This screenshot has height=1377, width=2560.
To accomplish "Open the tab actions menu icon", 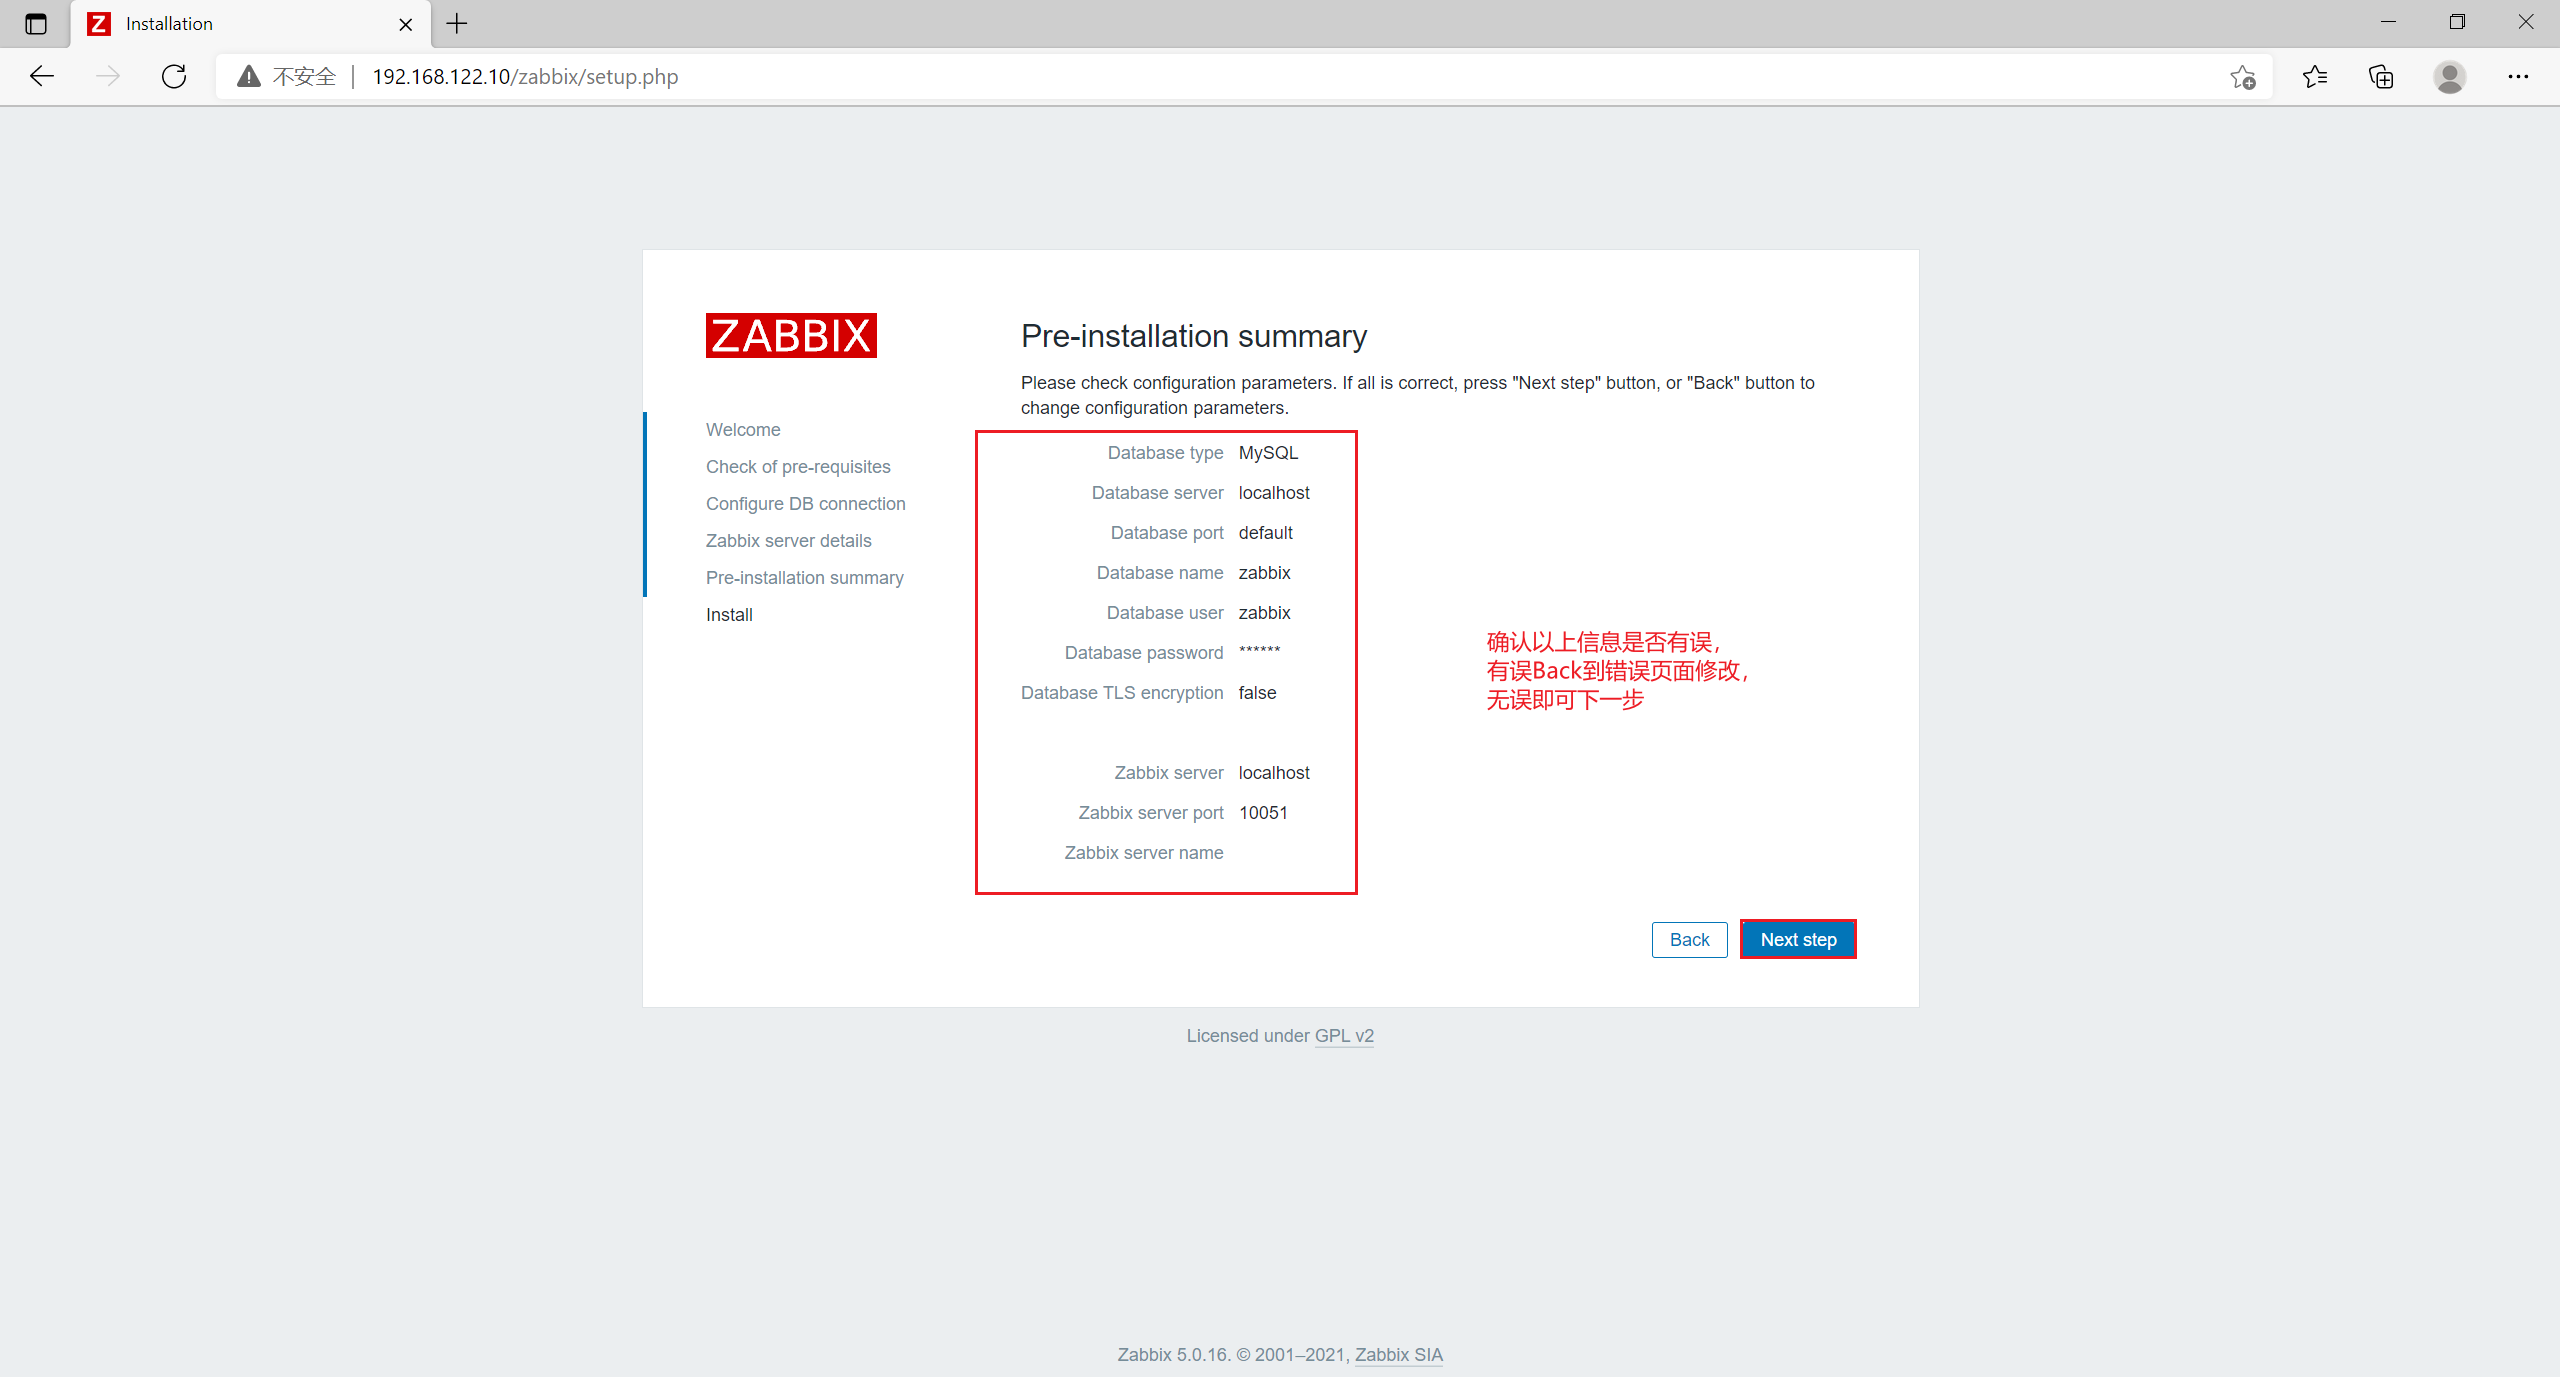I will (x=36, y=23).
